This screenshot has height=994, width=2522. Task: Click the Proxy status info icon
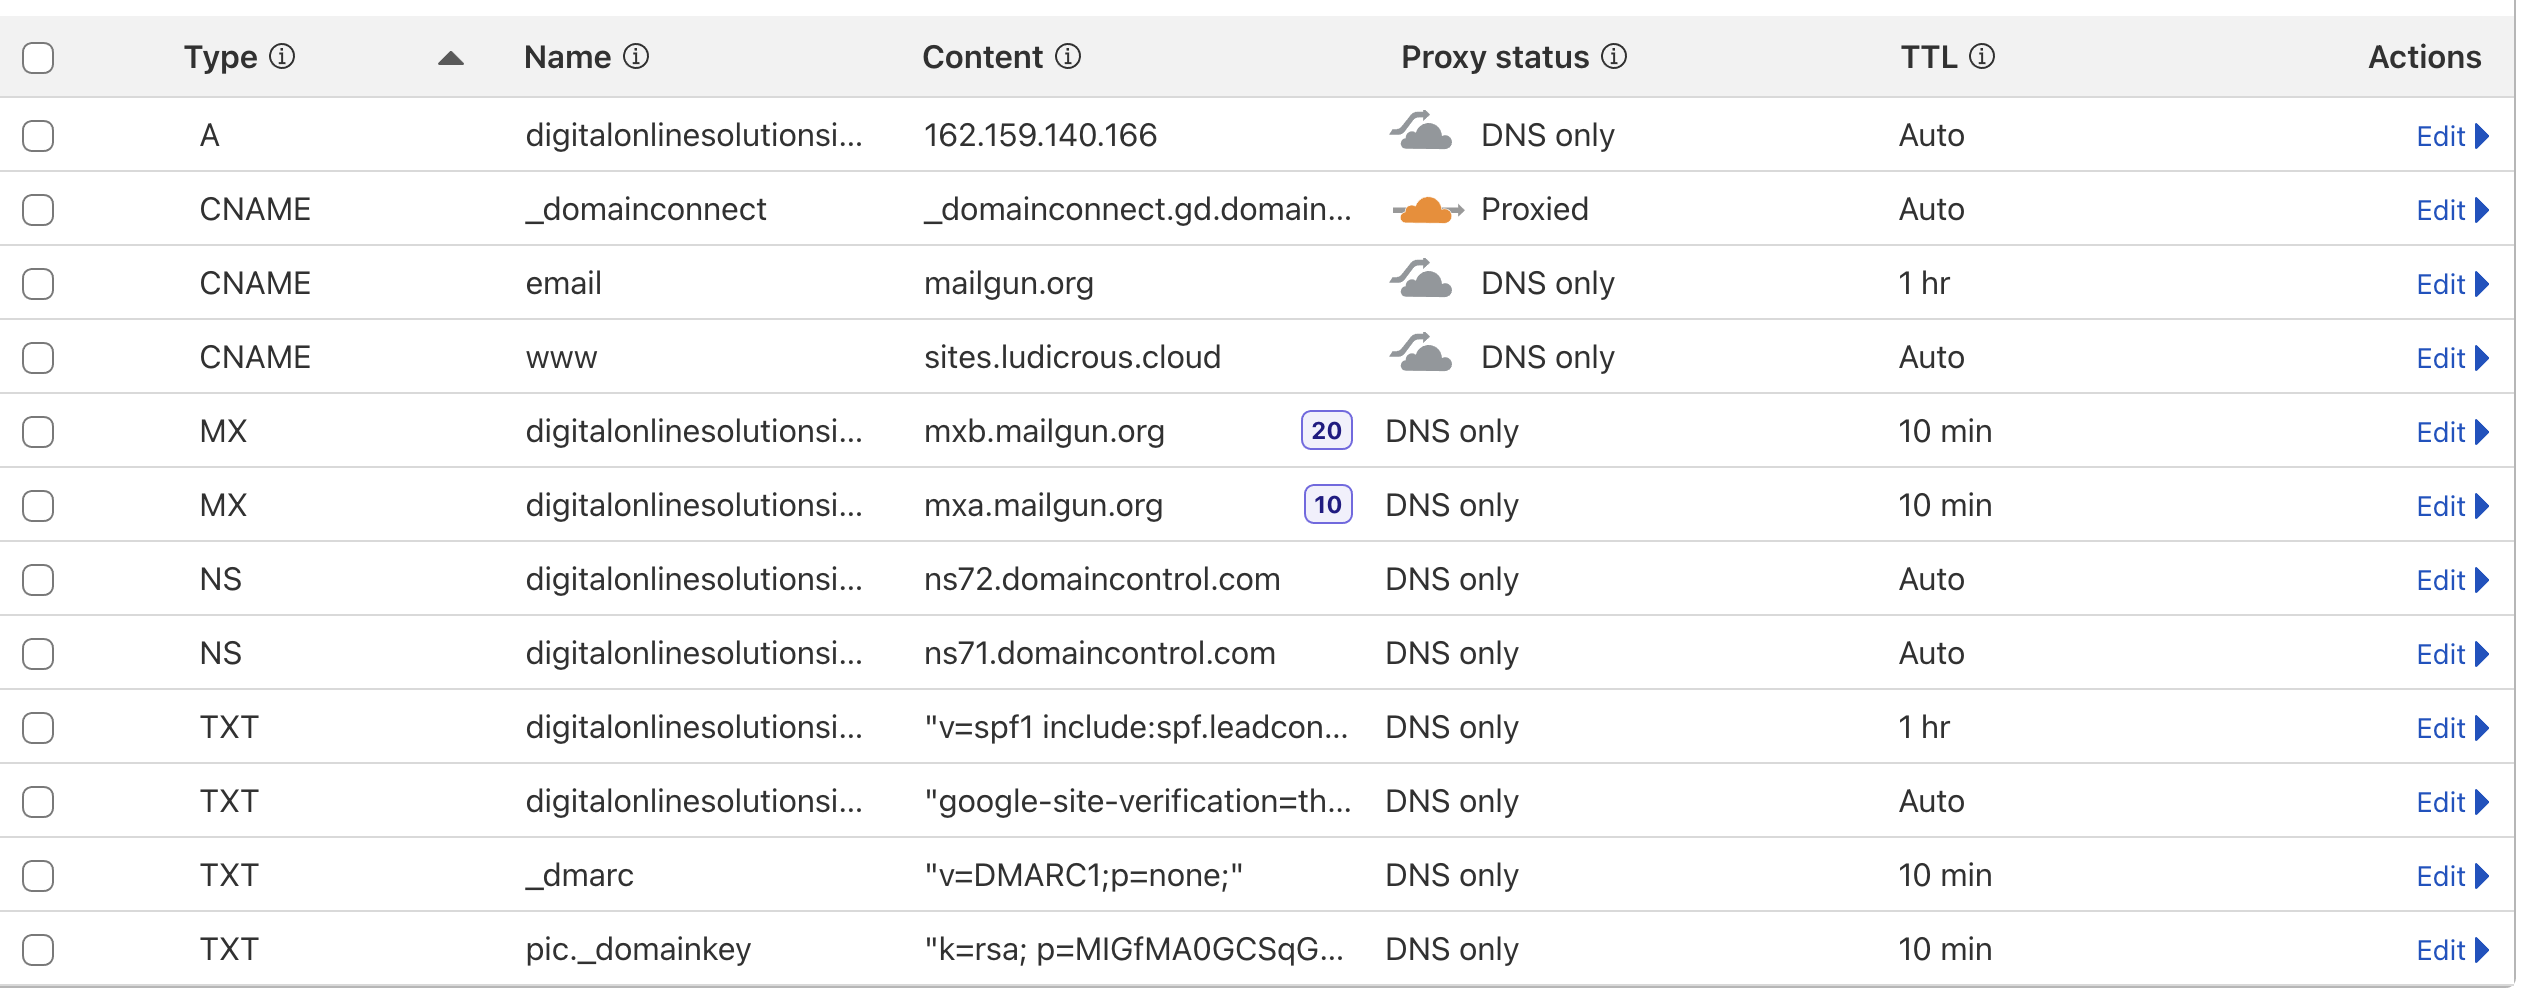pos(1614,57)
